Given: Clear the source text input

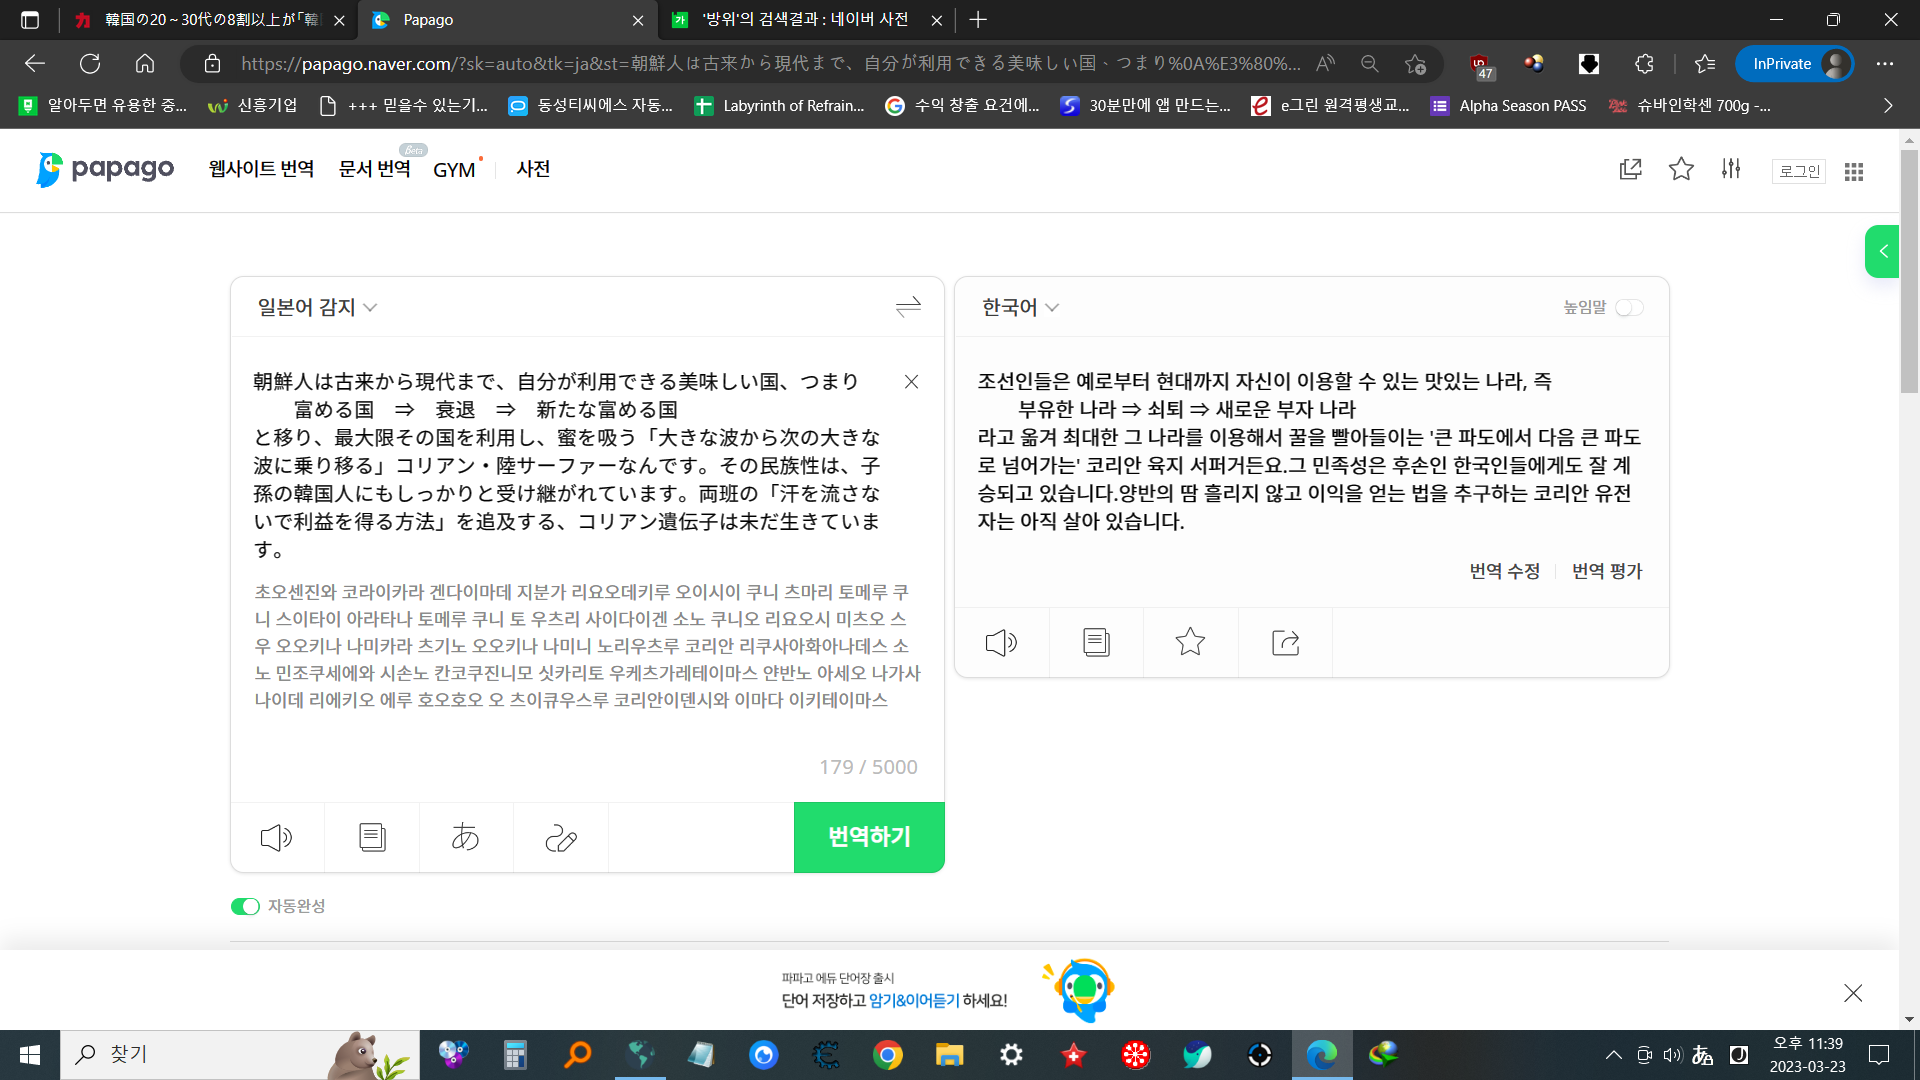Looking at the screenshot, I should click(x=911, y=382).
